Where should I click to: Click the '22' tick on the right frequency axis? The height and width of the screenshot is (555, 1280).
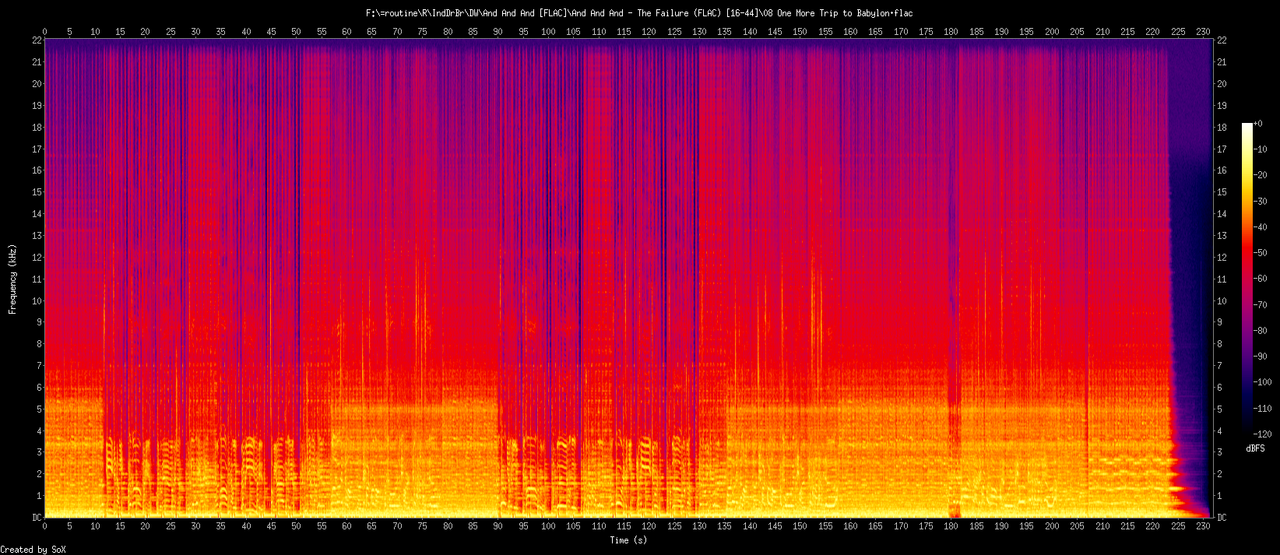click(1221, 40)
